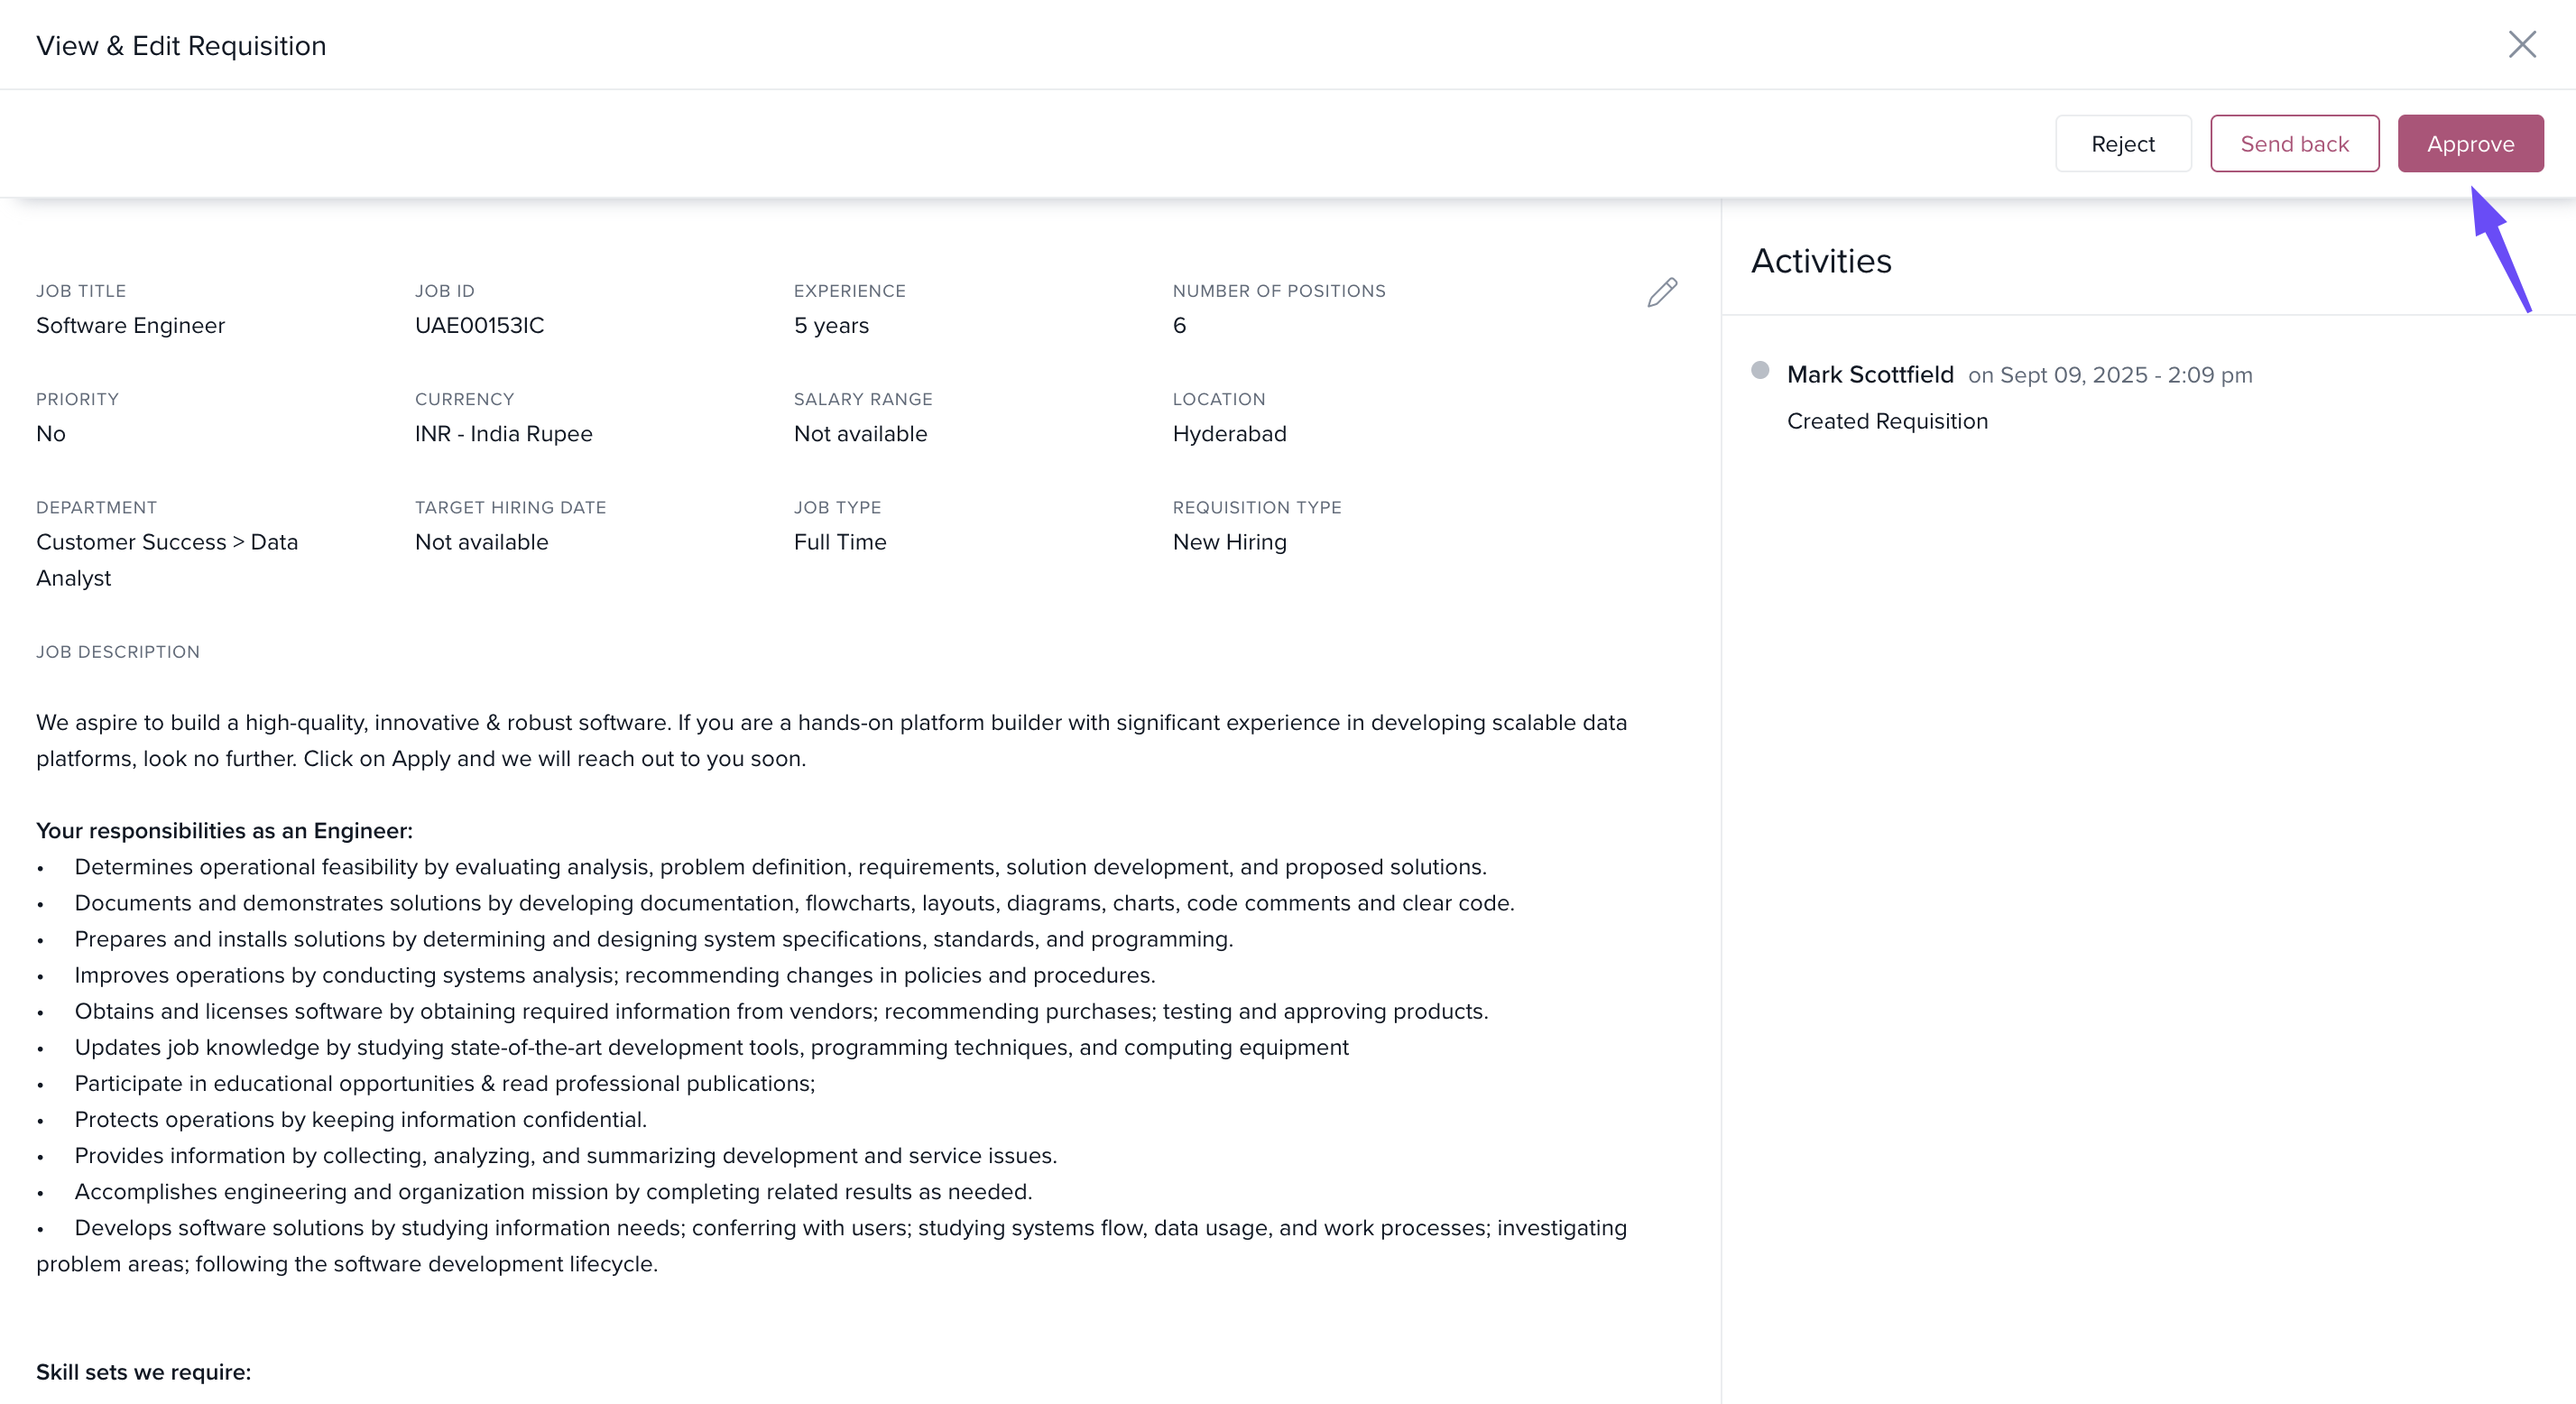Viewport: 2576px width, 1404px height.
Task: Reject the requisition
Action: (x=2122, y=144)
